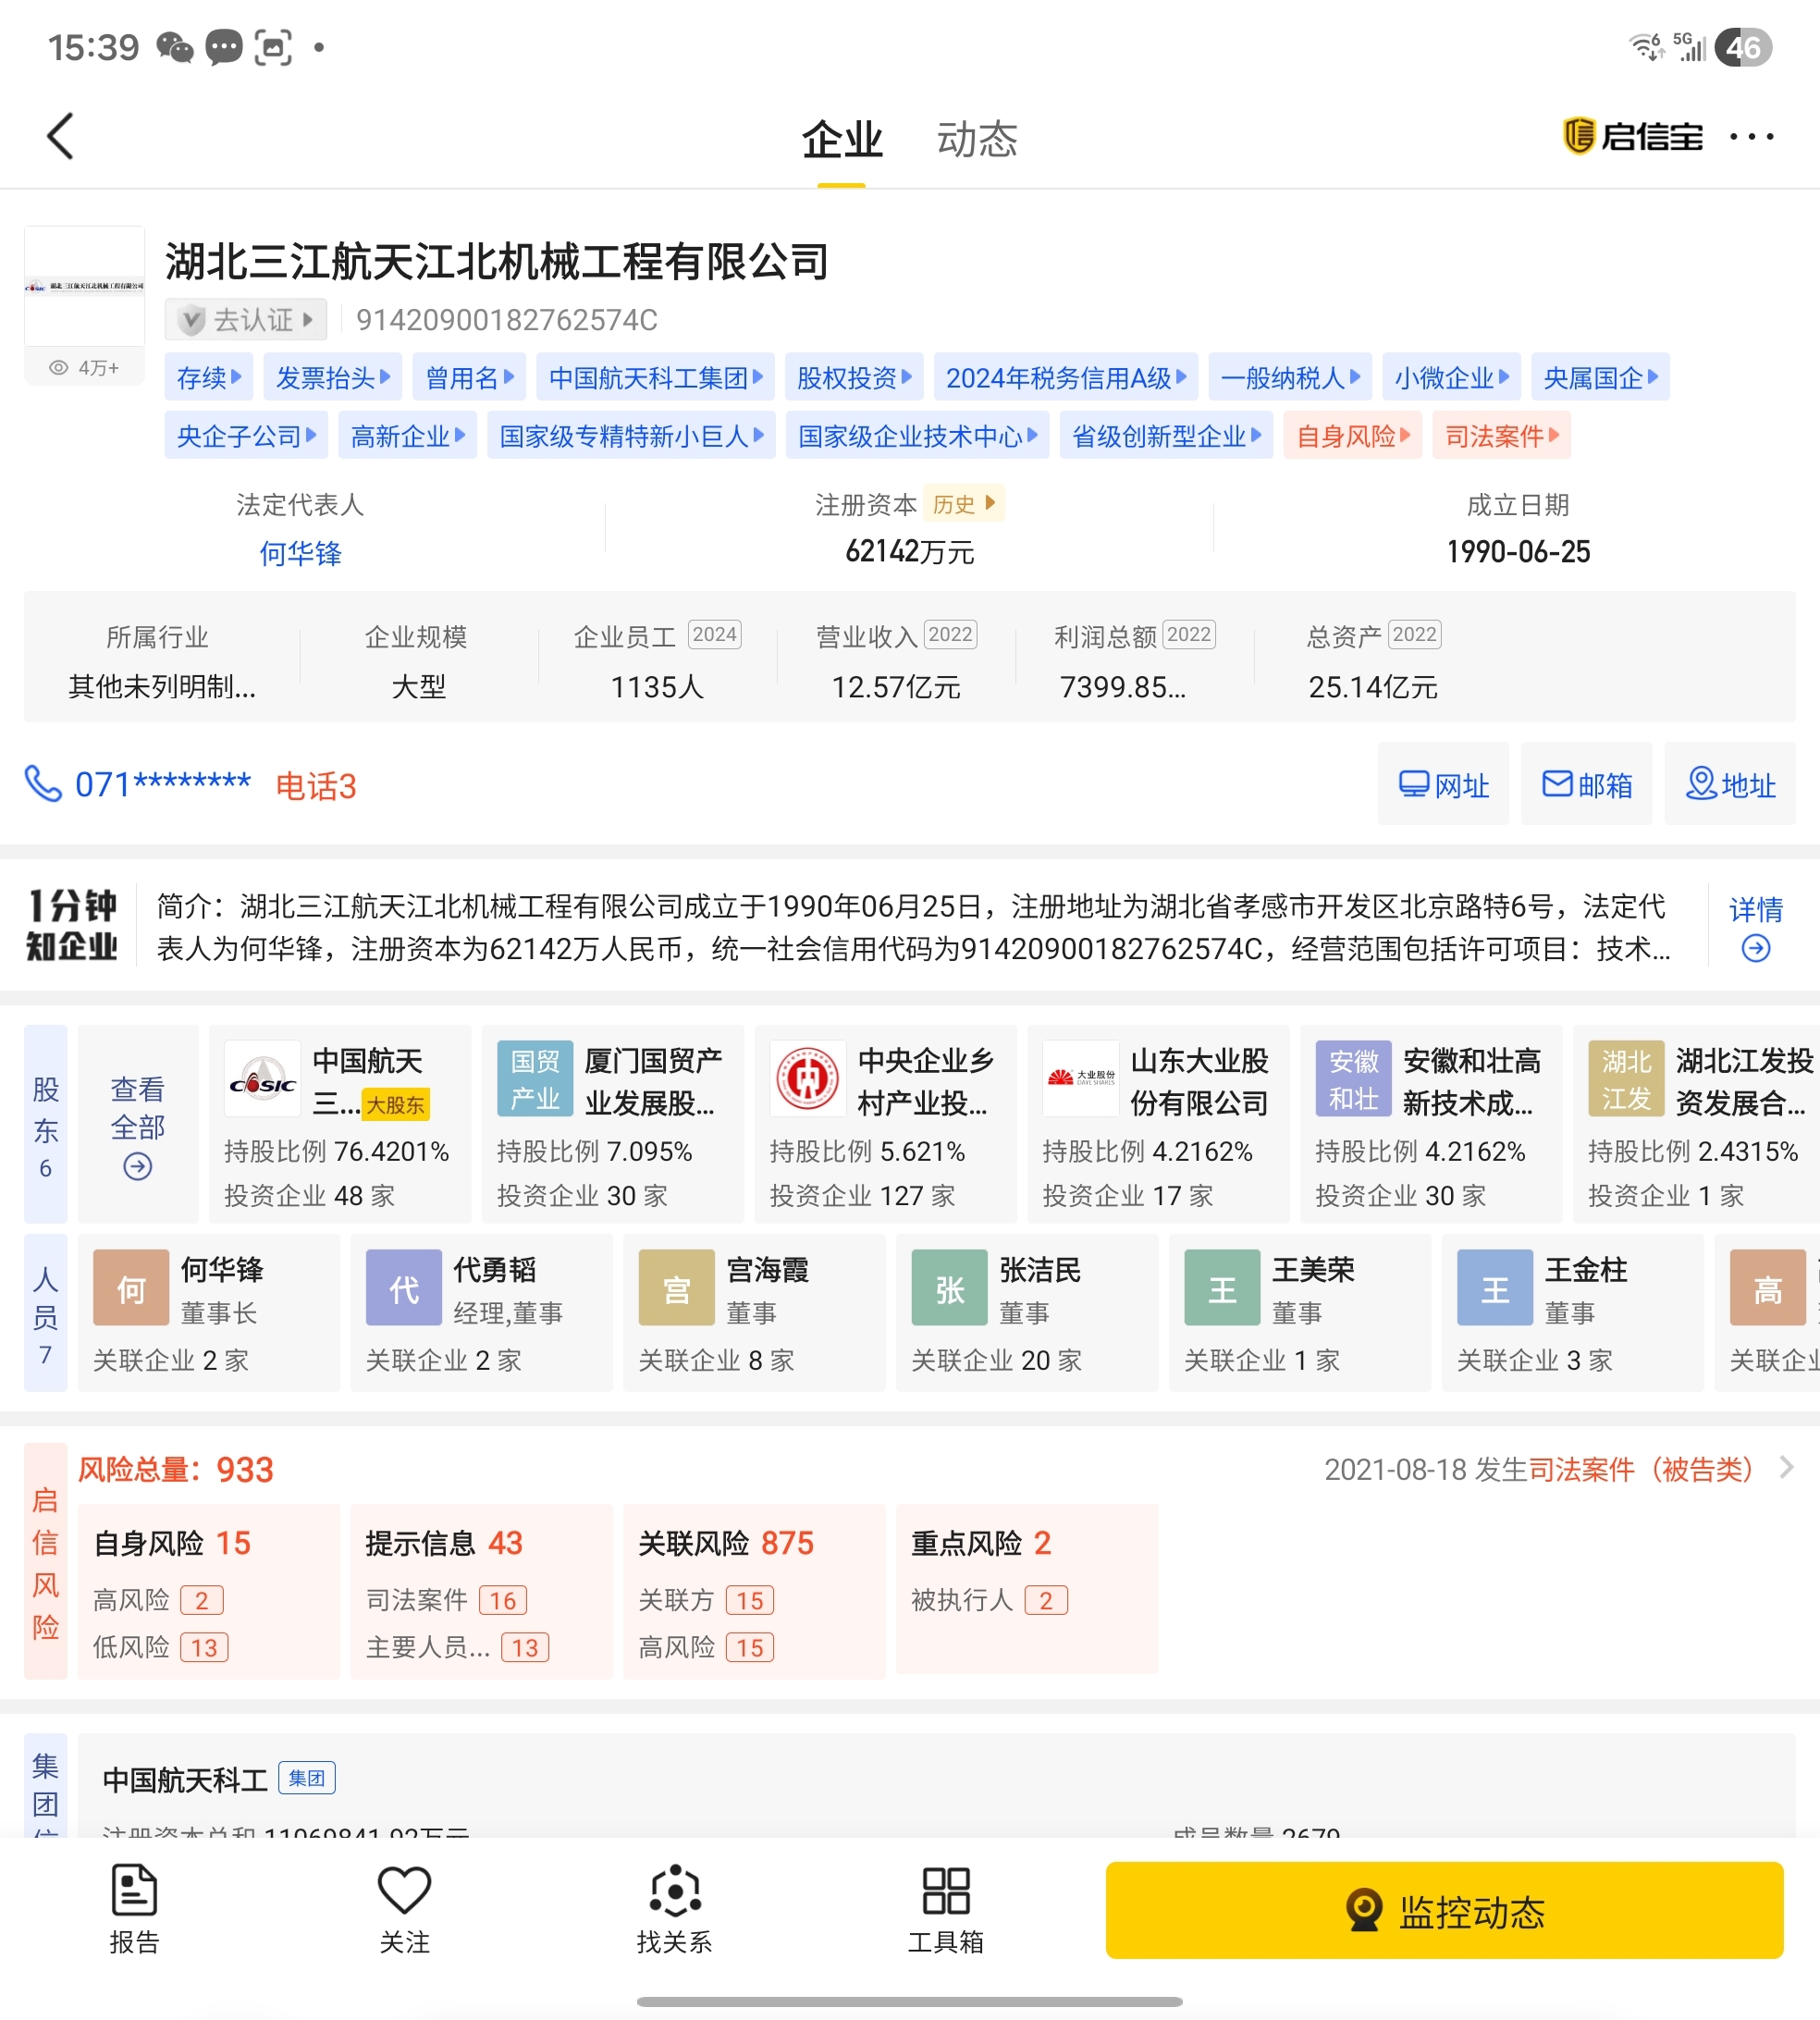Open the risk event chevron arrow
This screenshot has height=2020, width=1820.
pos(1786,1467)
